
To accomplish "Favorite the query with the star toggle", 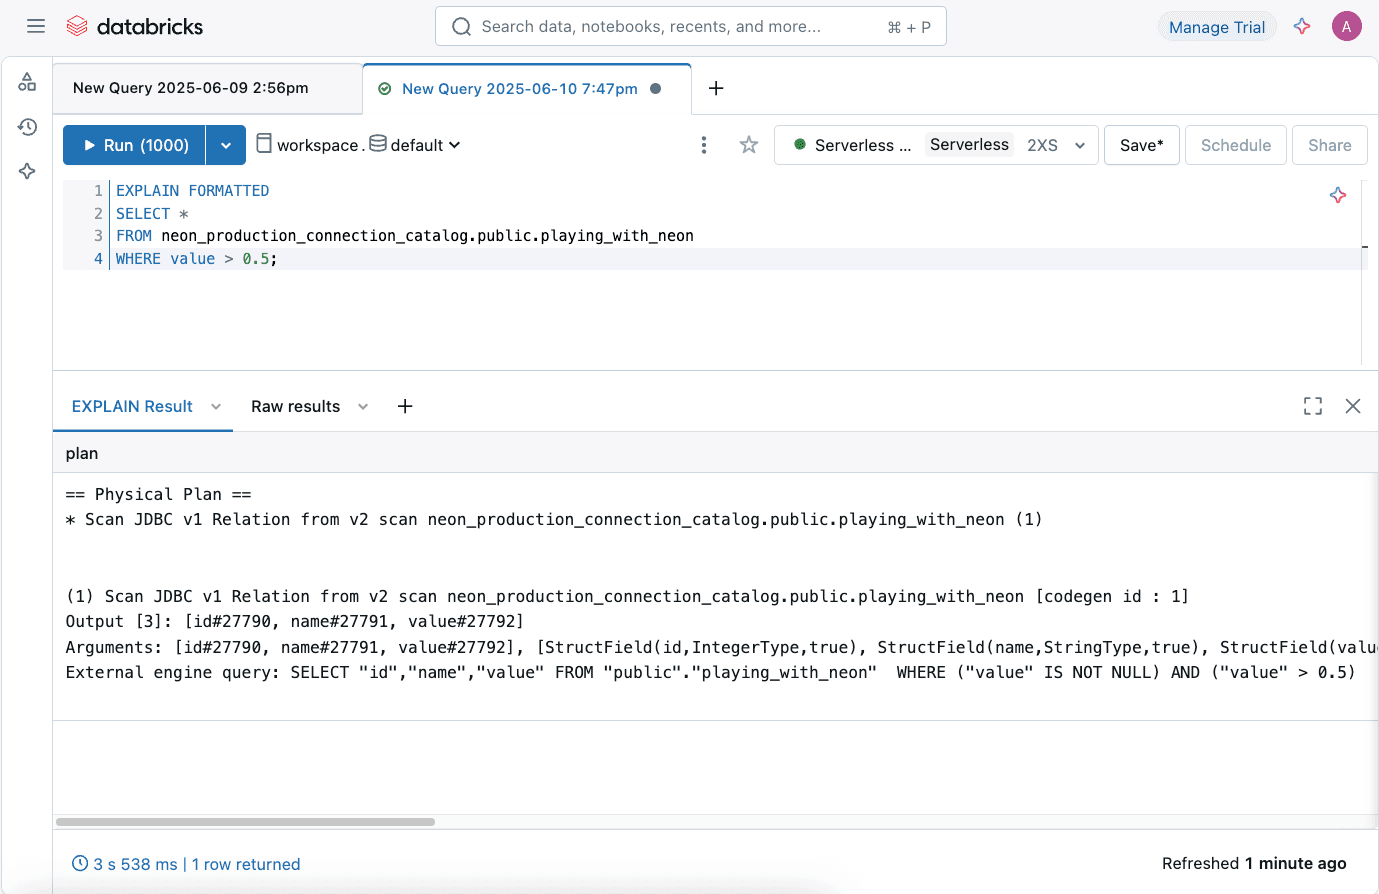I will [x=749, y=145].
